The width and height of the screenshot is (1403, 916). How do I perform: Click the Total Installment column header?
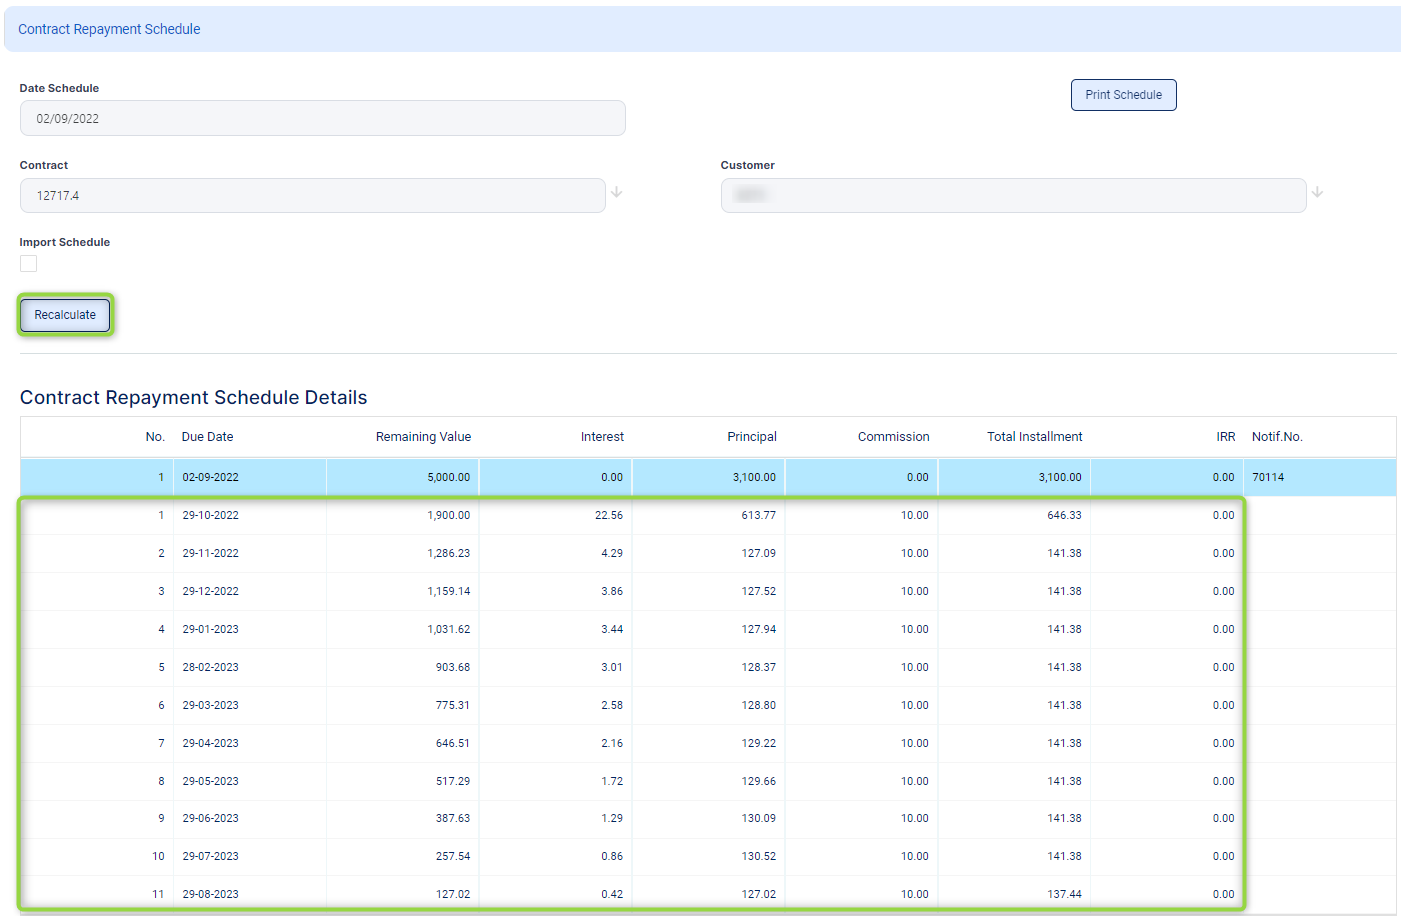click(1034, 437)
